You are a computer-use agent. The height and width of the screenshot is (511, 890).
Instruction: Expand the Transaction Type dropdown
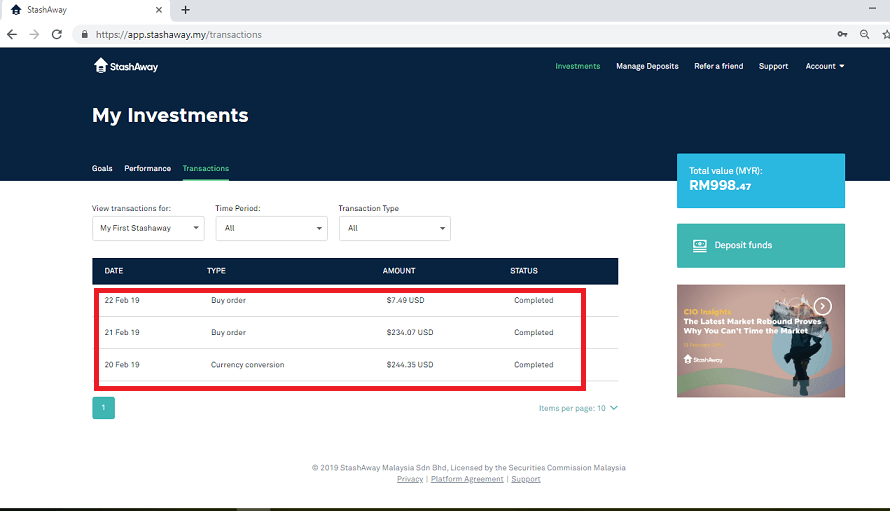[395, 228]
